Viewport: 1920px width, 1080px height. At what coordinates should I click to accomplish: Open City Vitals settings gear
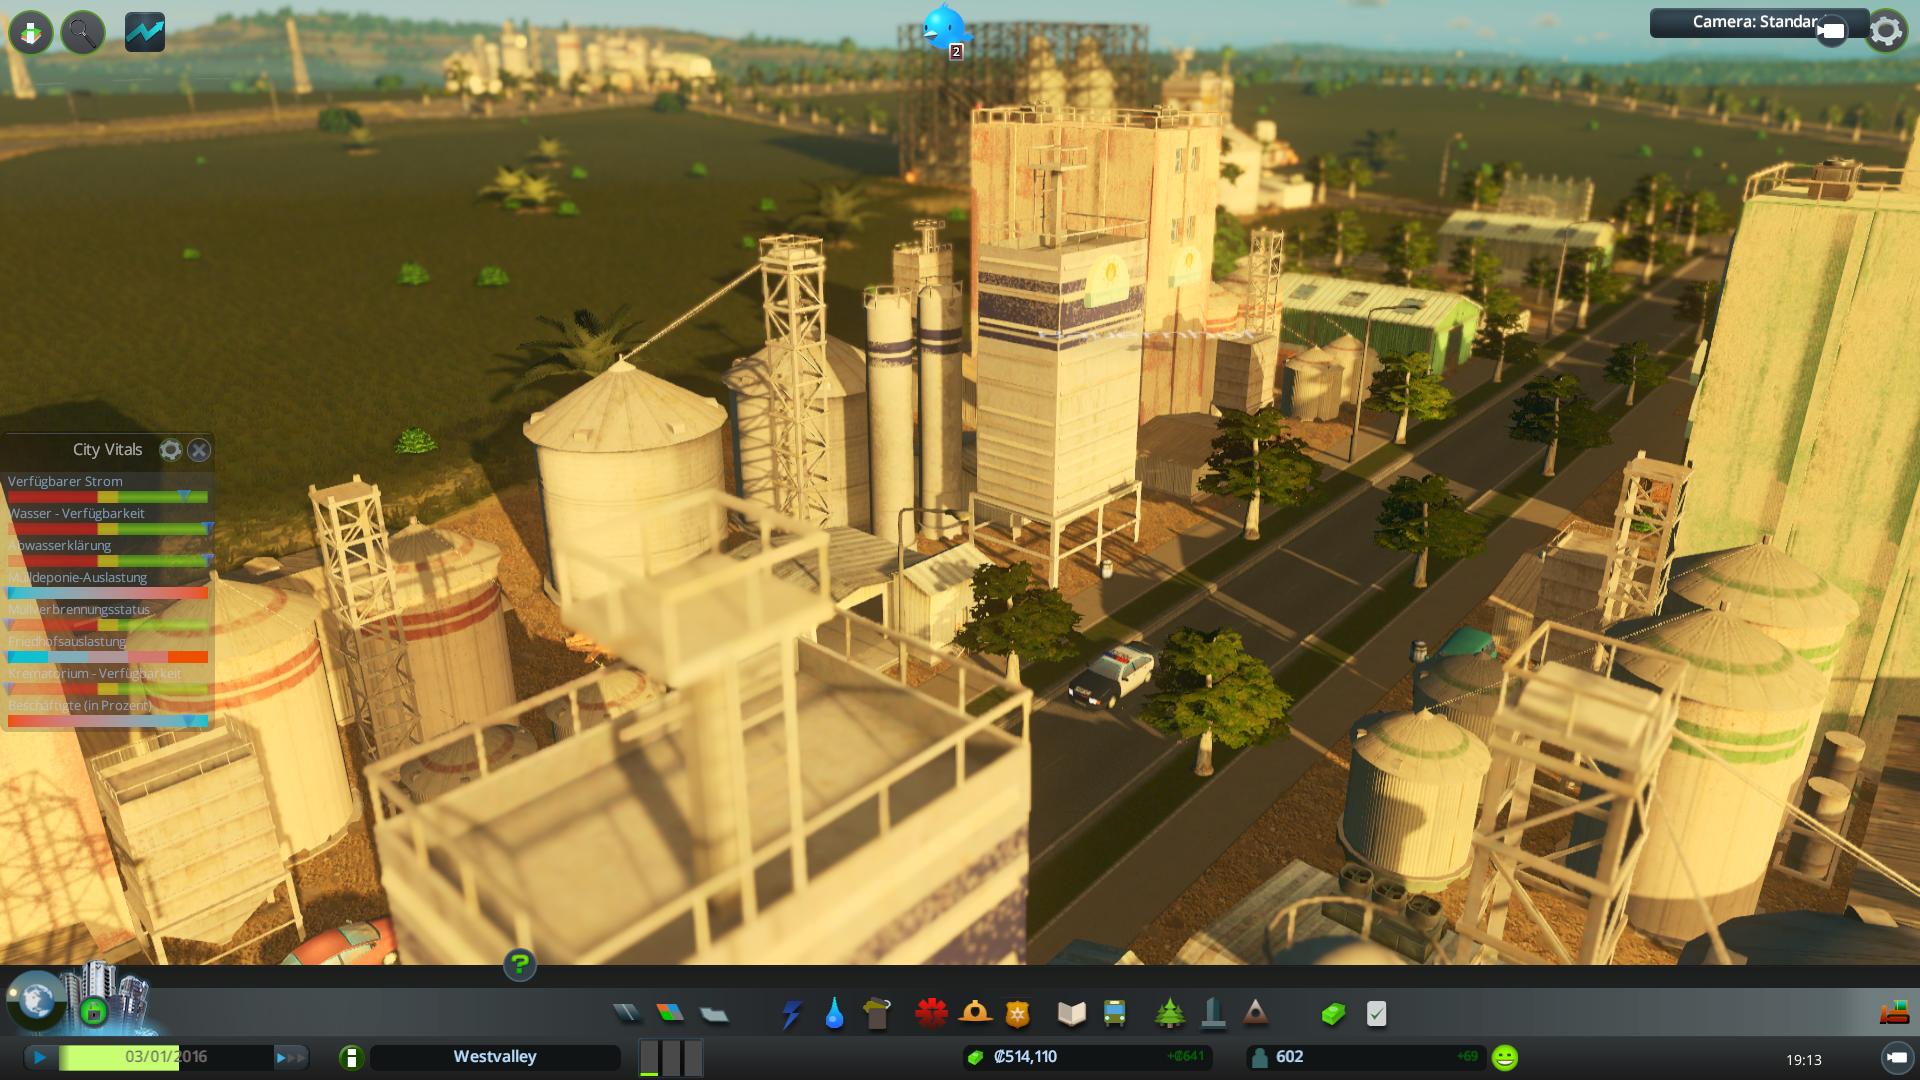pyautogui.click(x=170, y=450)
